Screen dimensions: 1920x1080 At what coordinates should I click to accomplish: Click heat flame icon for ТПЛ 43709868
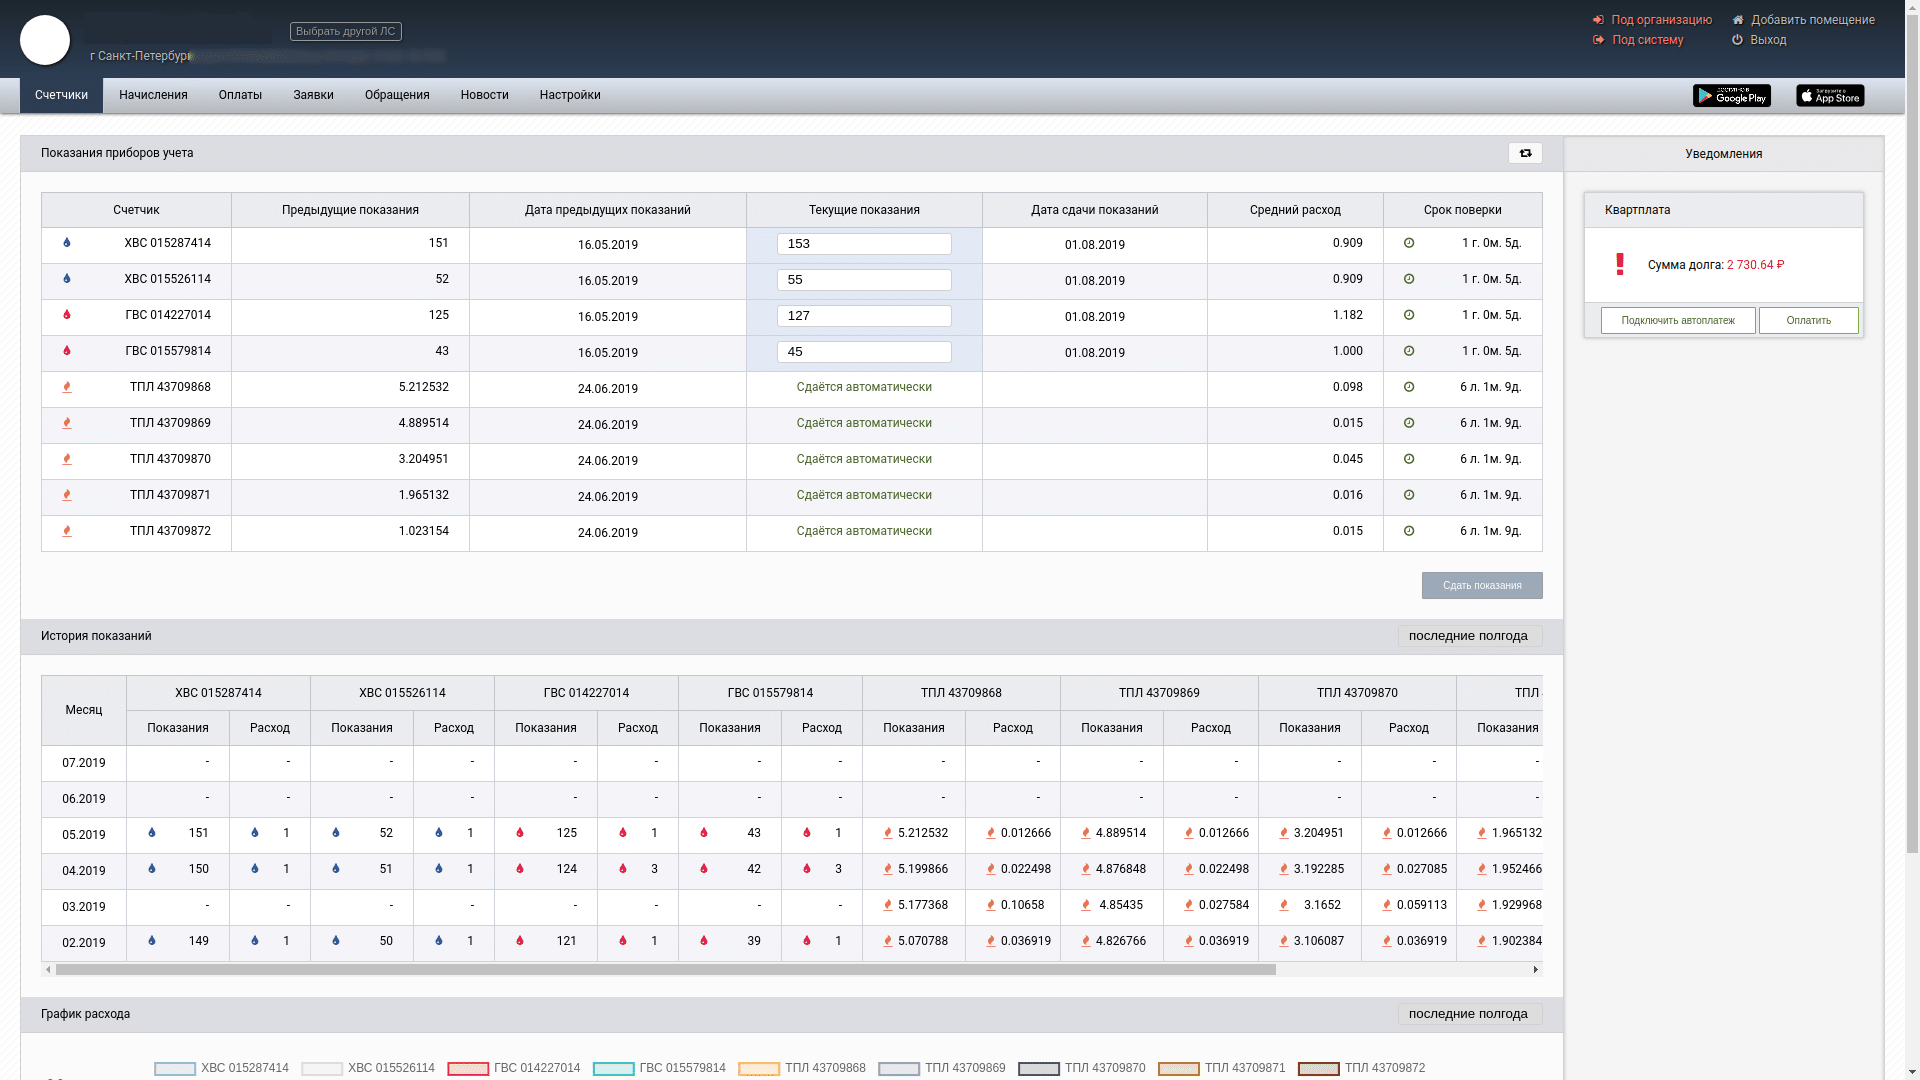(x=67, y=387)
